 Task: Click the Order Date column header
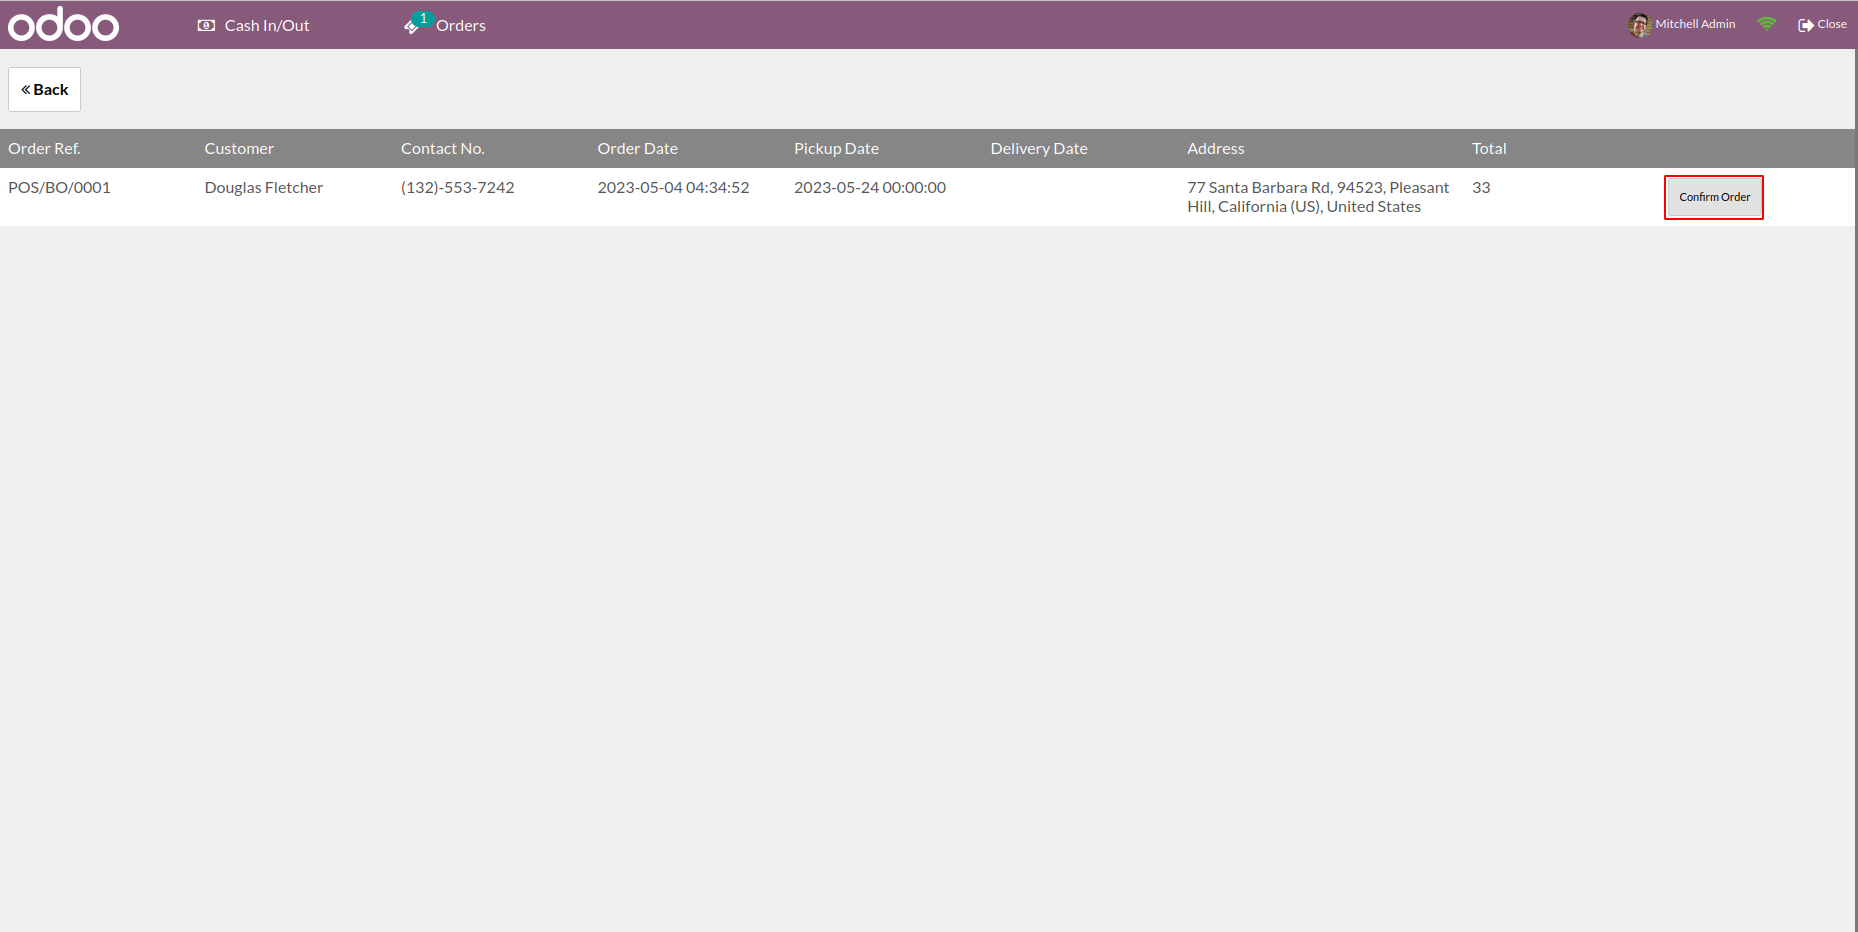(x=638, y=149)
